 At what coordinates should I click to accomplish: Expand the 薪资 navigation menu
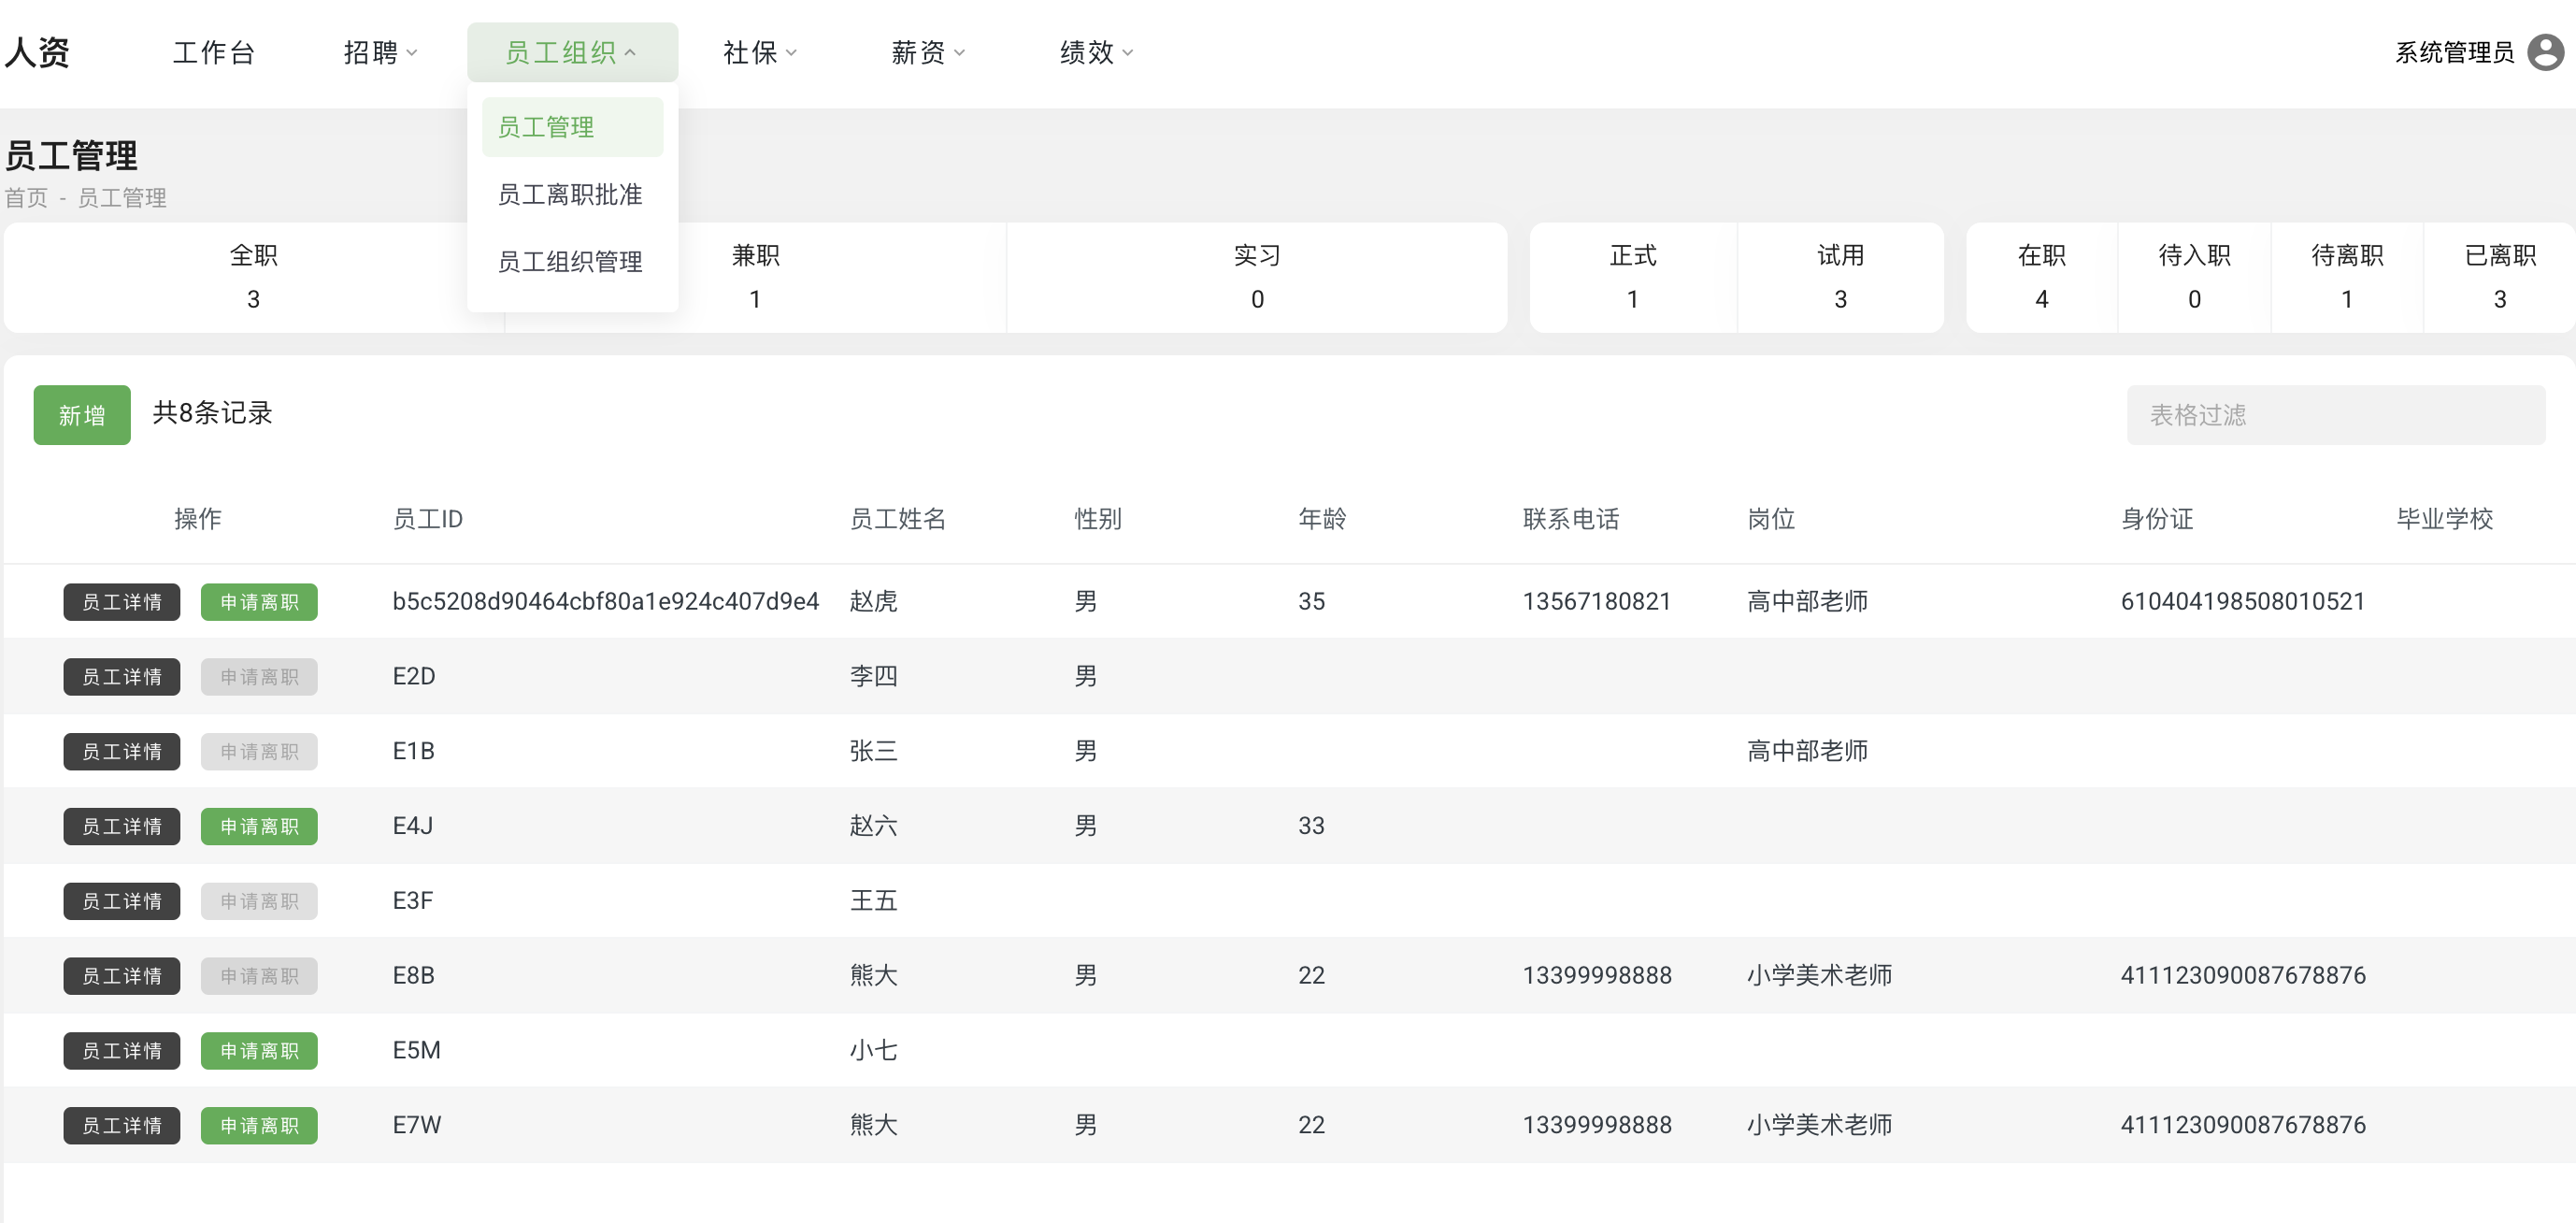pos(927,52)
